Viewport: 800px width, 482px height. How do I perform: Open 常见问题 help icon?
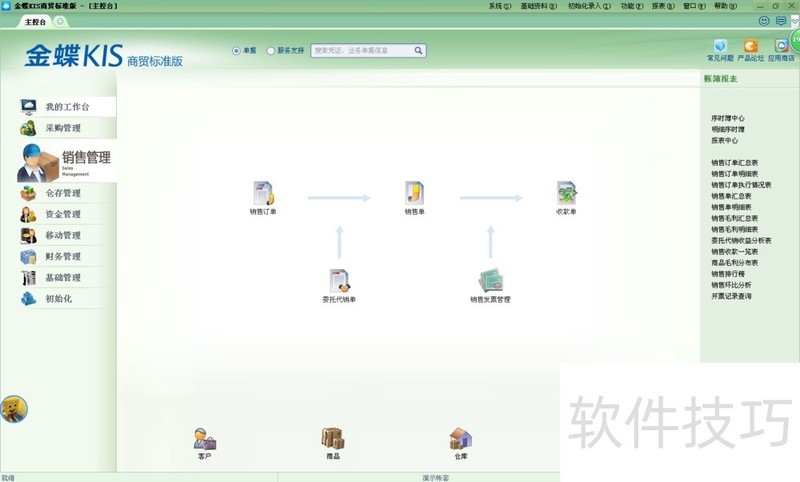720,50
